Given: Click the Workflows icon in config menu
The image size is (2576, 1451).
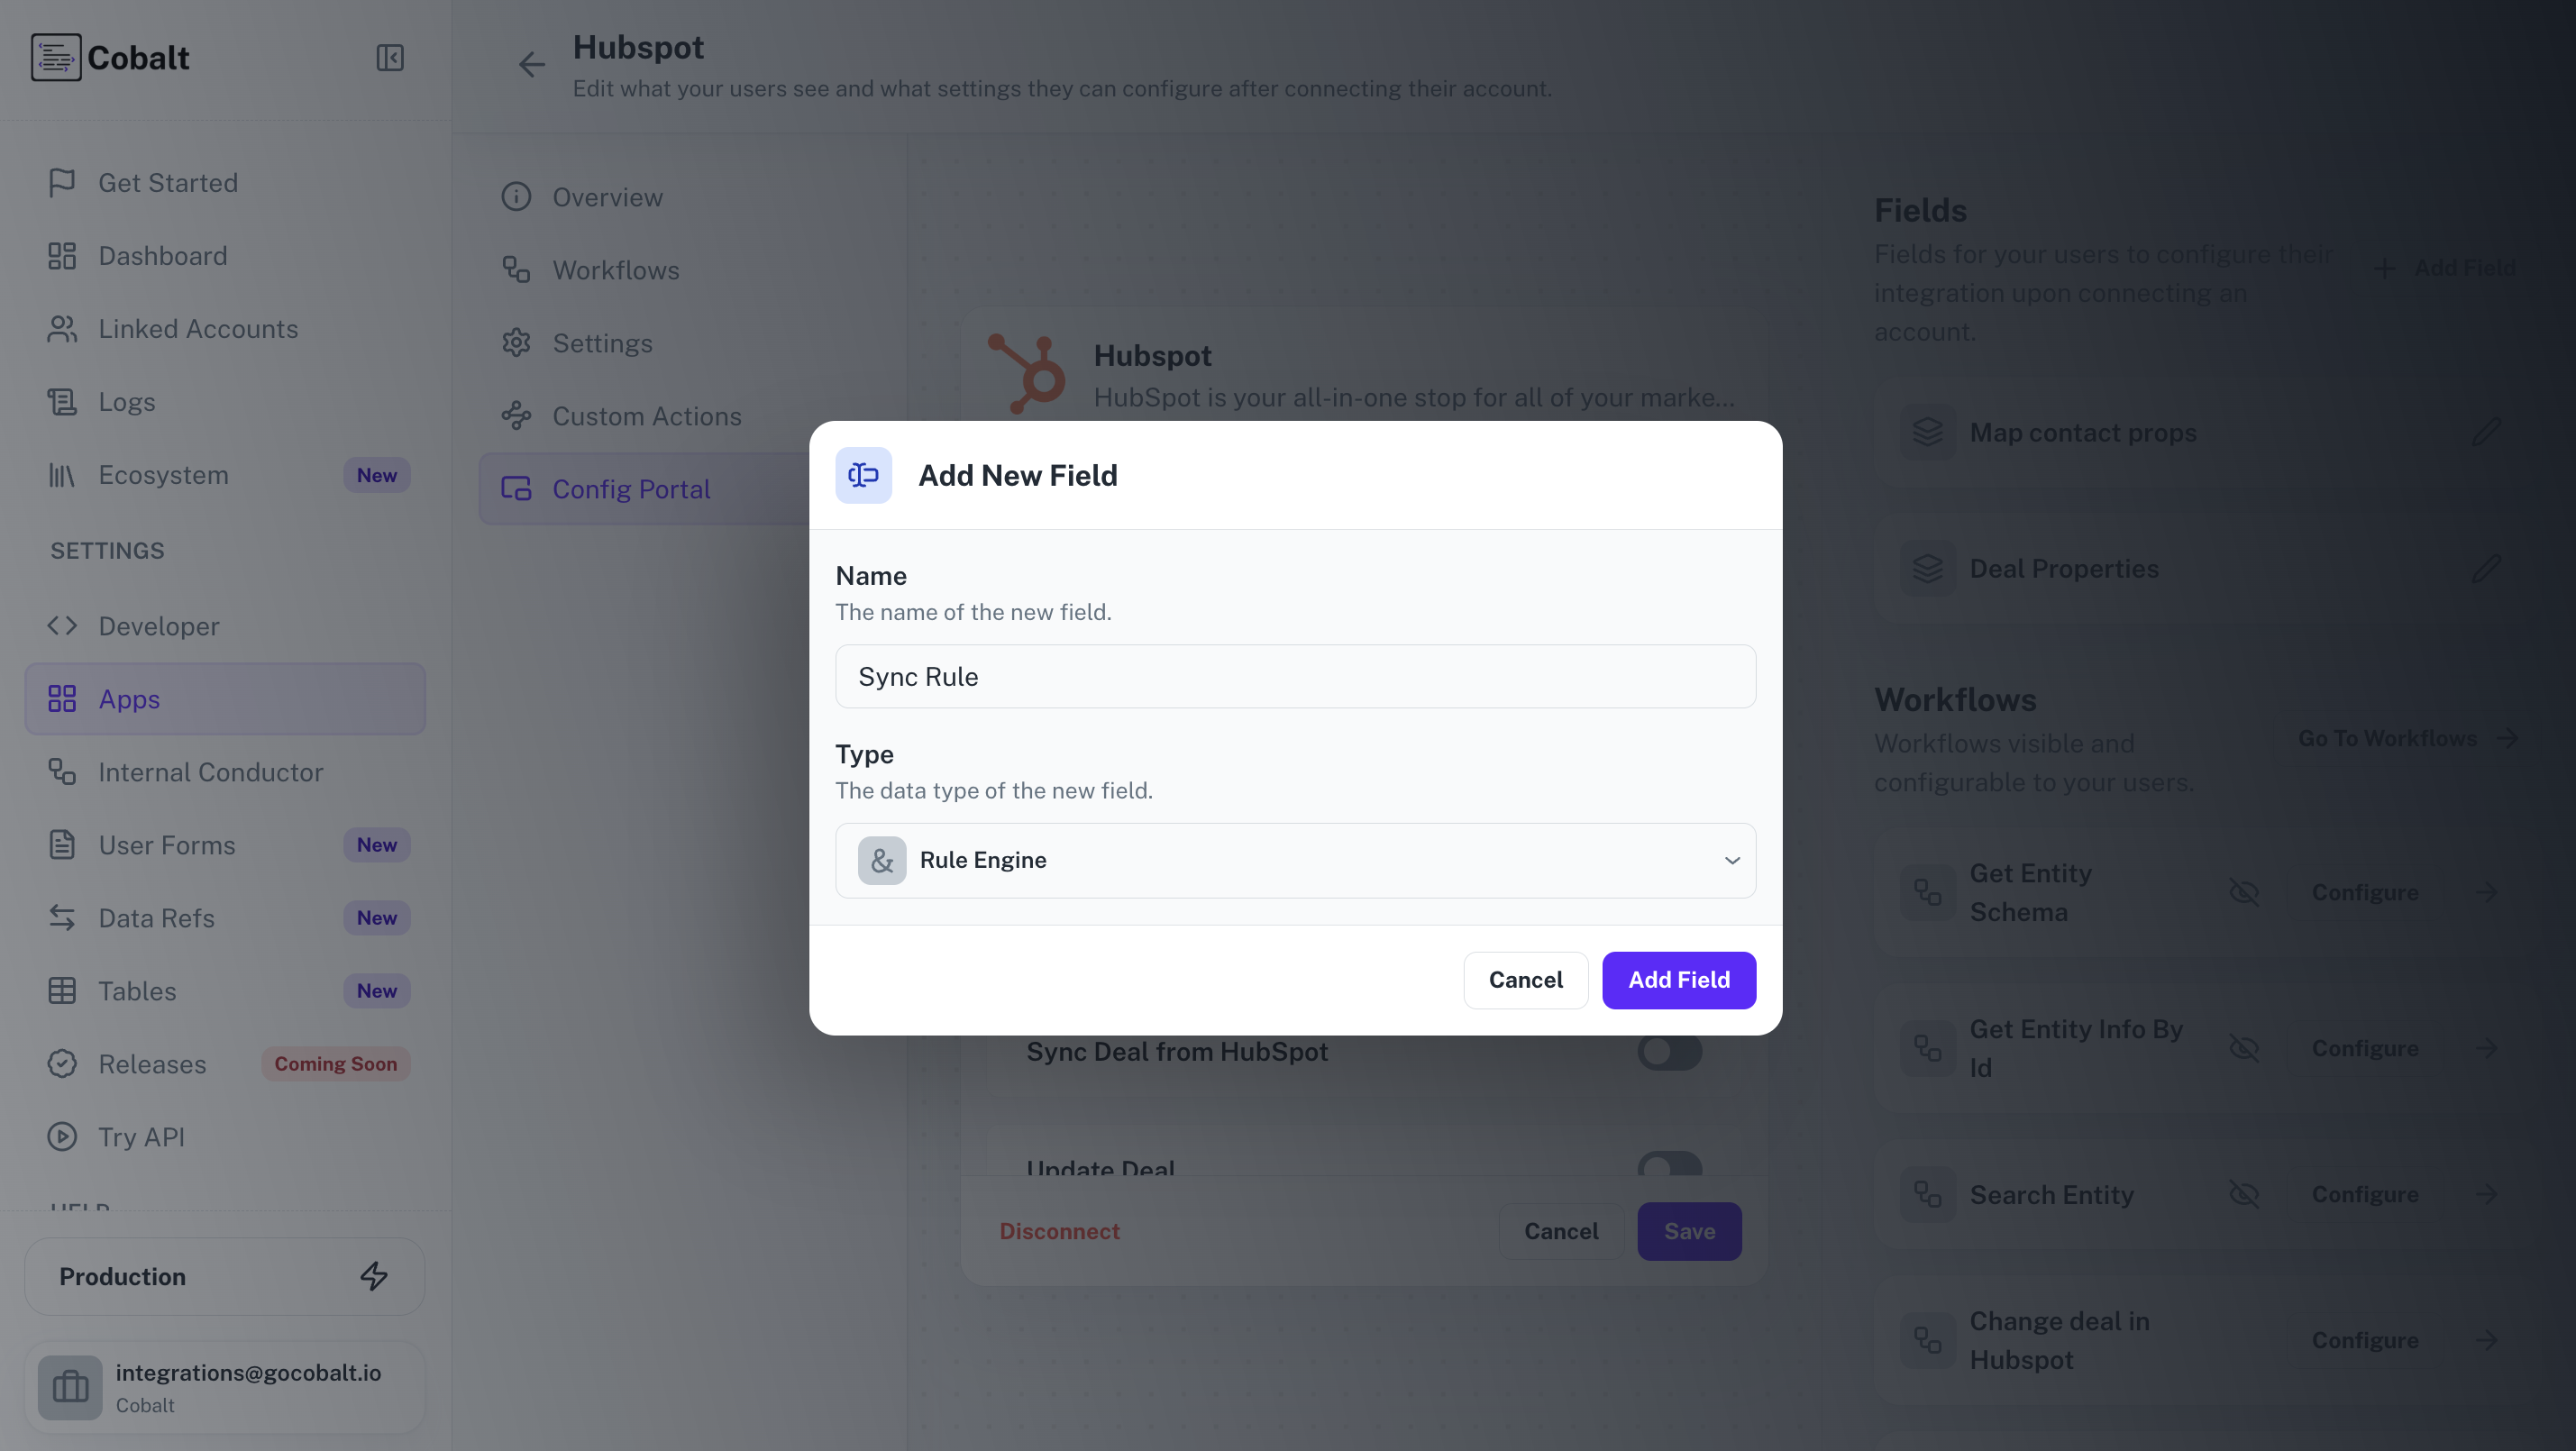Looking at the screenshot, I should [x=516, y=270].
